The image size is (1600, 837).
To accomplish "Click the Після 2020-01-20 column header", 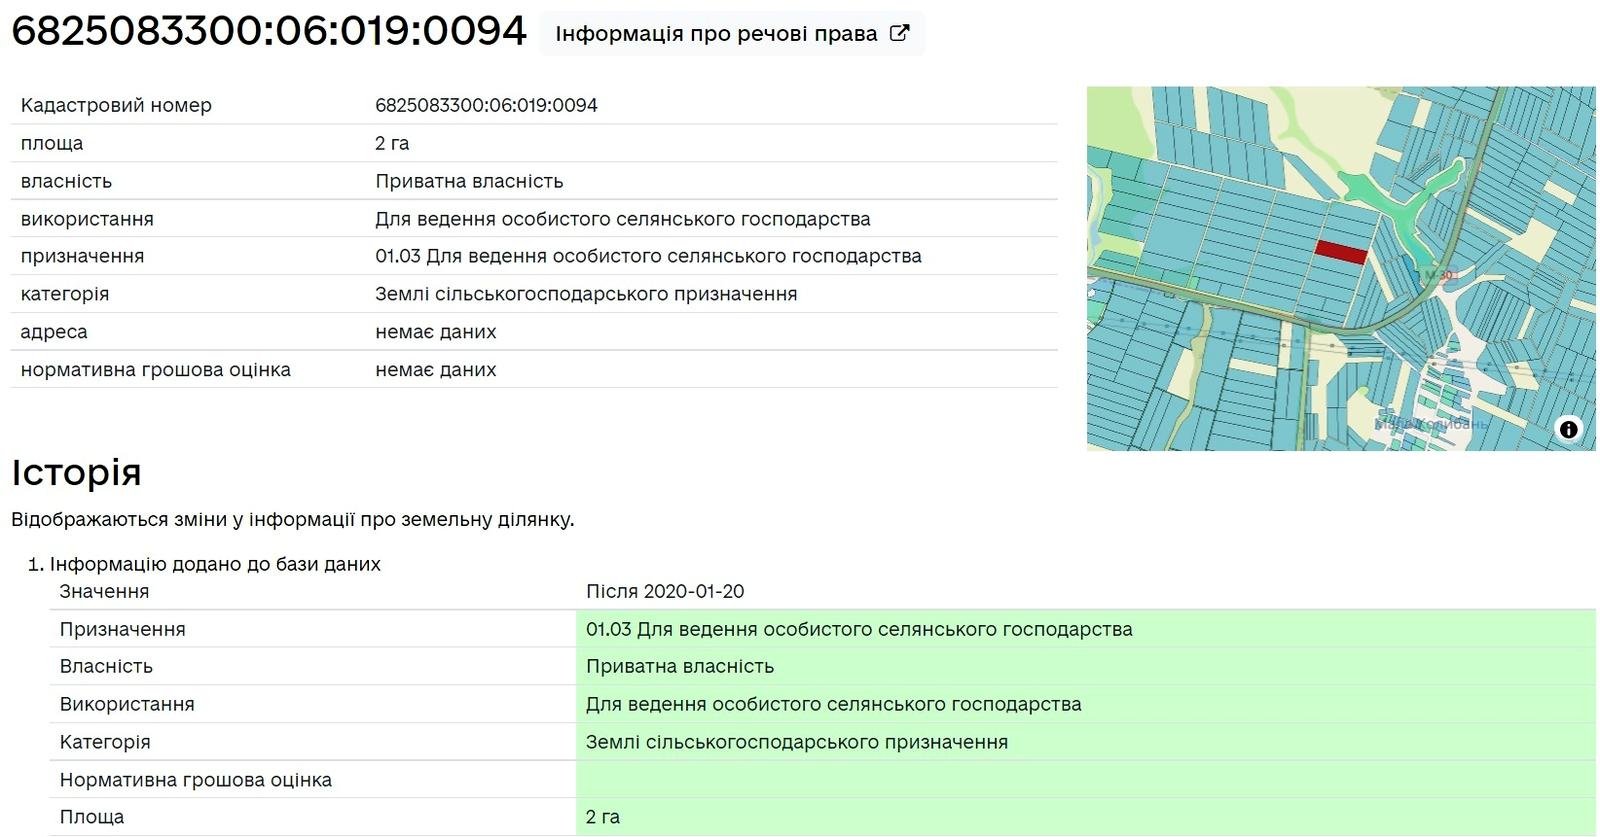I will (665, 591).
